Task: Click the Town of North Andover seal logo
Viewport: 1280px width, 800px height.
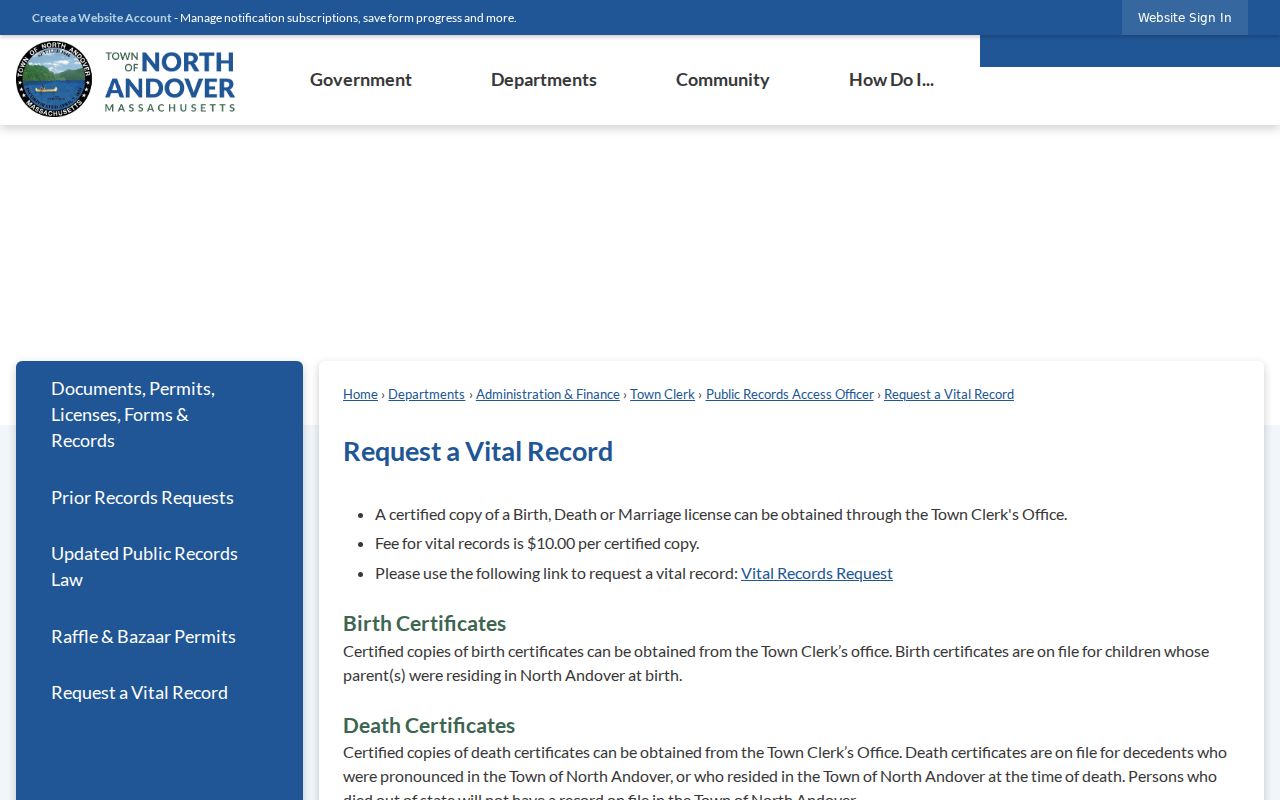Action: [54, 79]
